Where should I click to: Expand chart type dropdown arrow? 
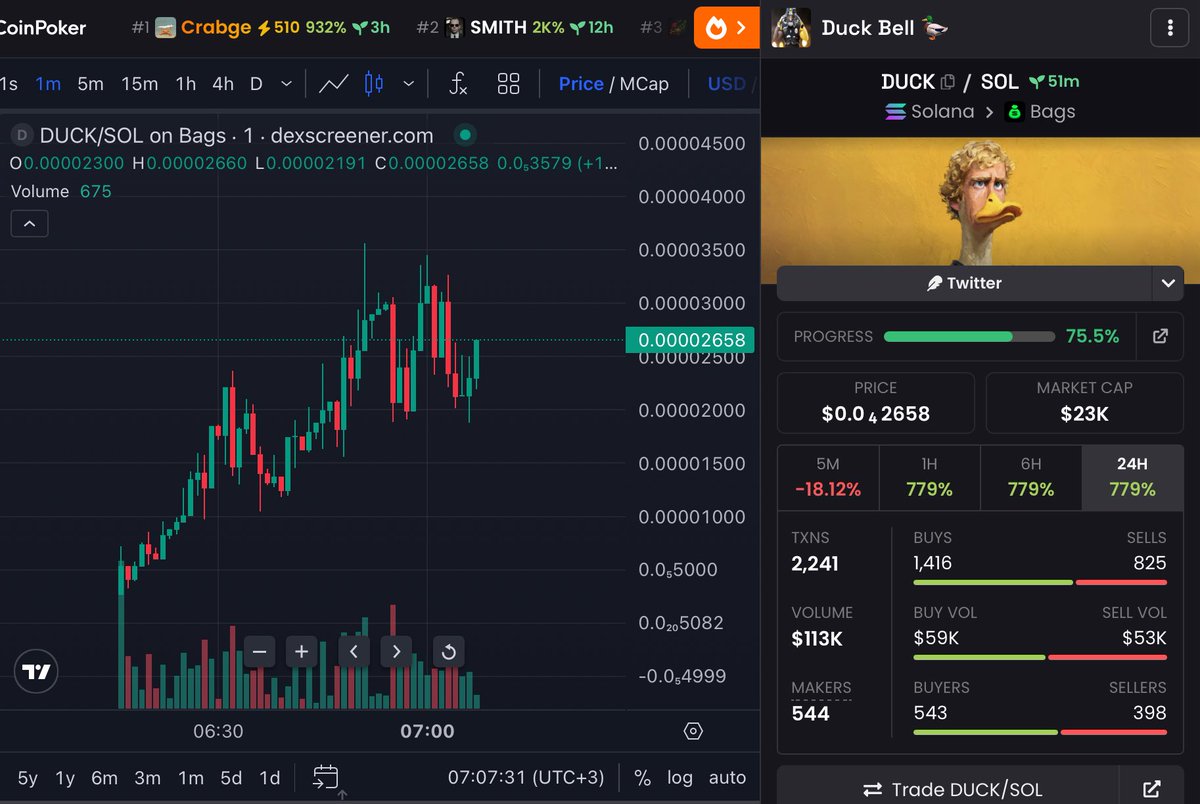pyautogui.click(x=408, y=84)
